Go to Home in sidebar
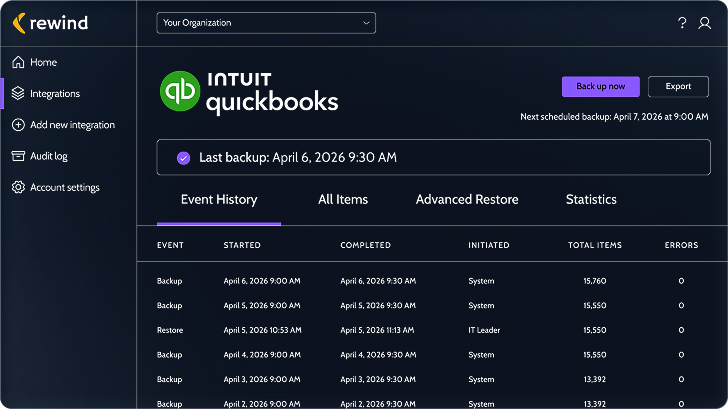728x409 pixels. click(x=44, y=62)
